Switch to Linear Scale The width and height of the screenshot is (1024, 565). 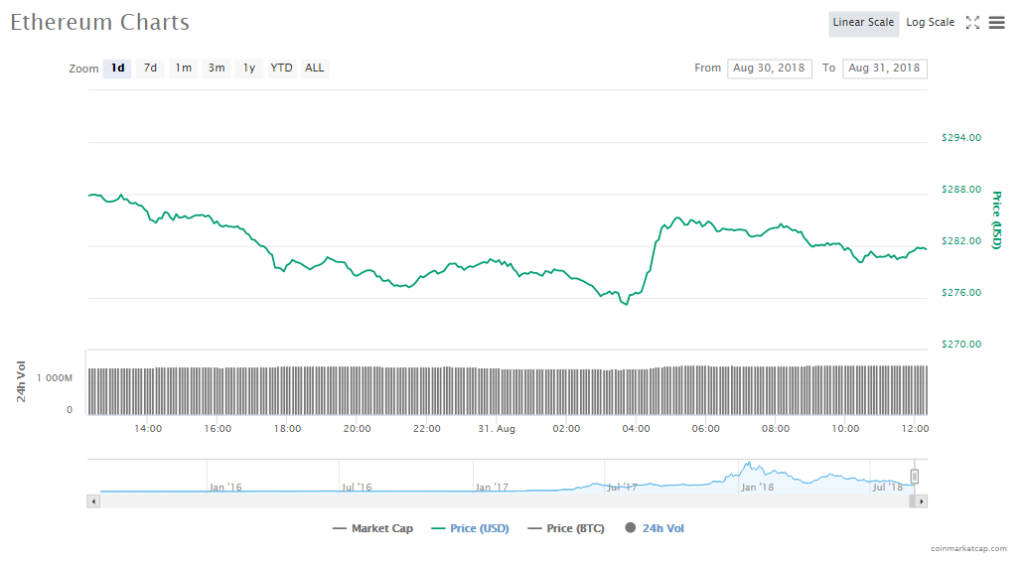(863, 23)
